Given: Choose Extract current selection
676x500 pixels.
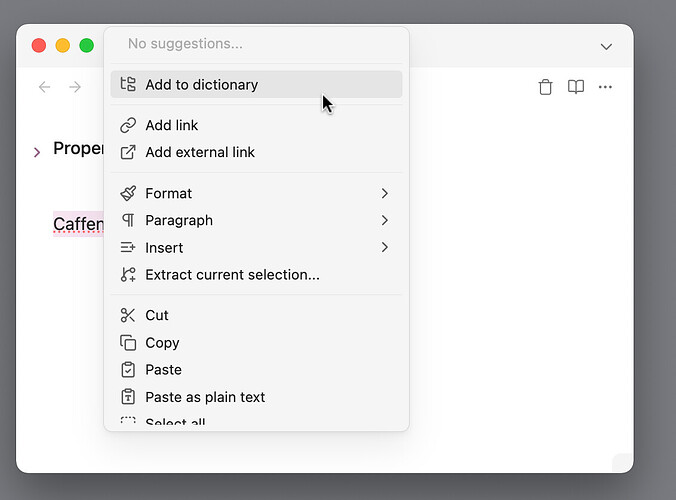Looking at the screenshot, I should [x=232, y=275].
